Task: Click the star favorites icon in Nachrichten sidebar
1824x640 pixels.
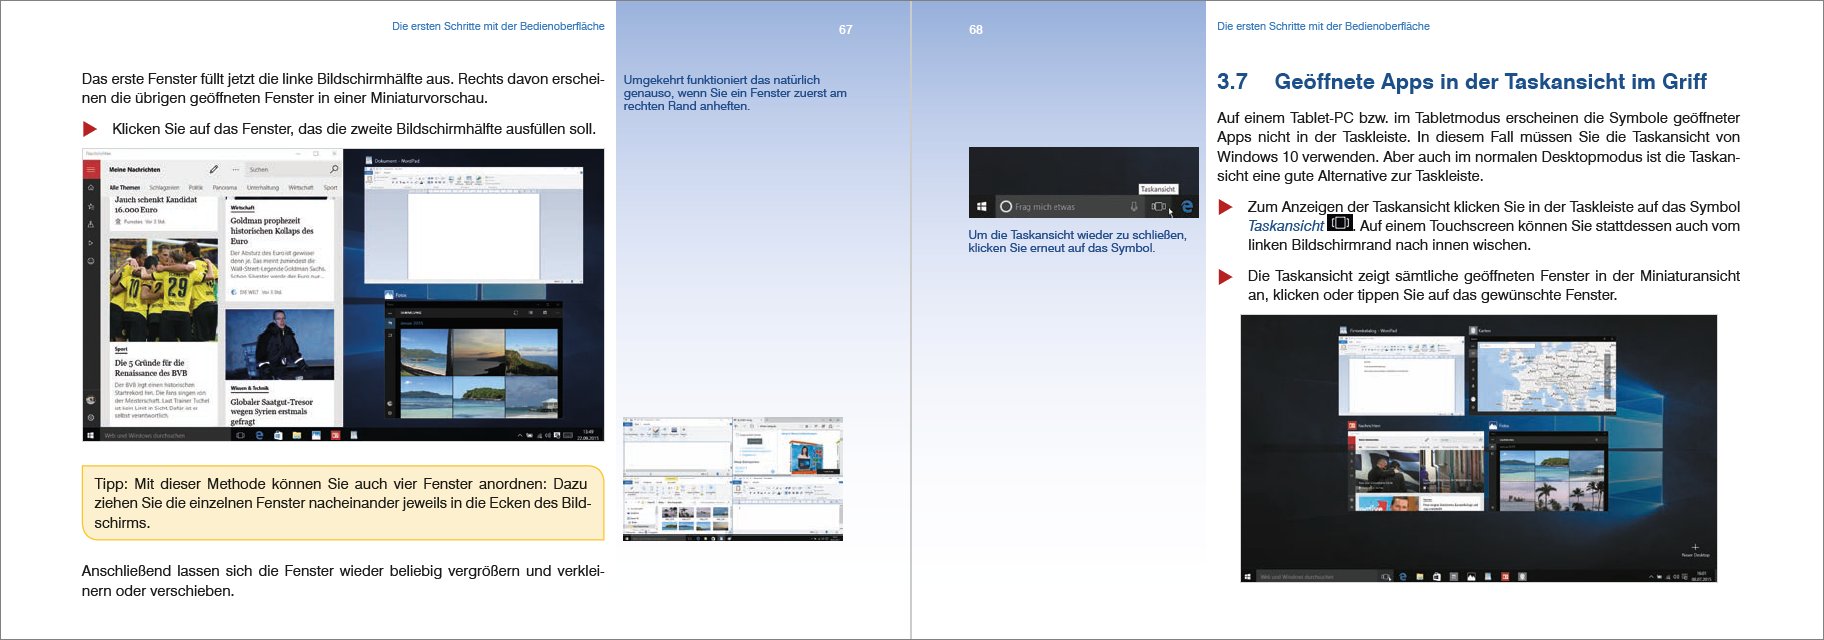Action: pos(90,206)
